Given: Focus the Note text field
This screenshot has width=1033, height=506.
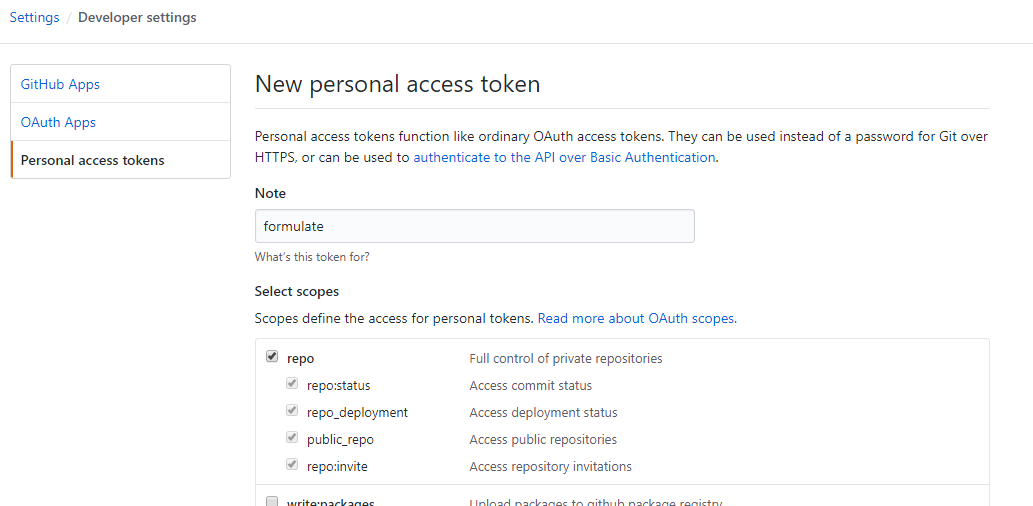Looking at the screenshot, I should 474,226.
